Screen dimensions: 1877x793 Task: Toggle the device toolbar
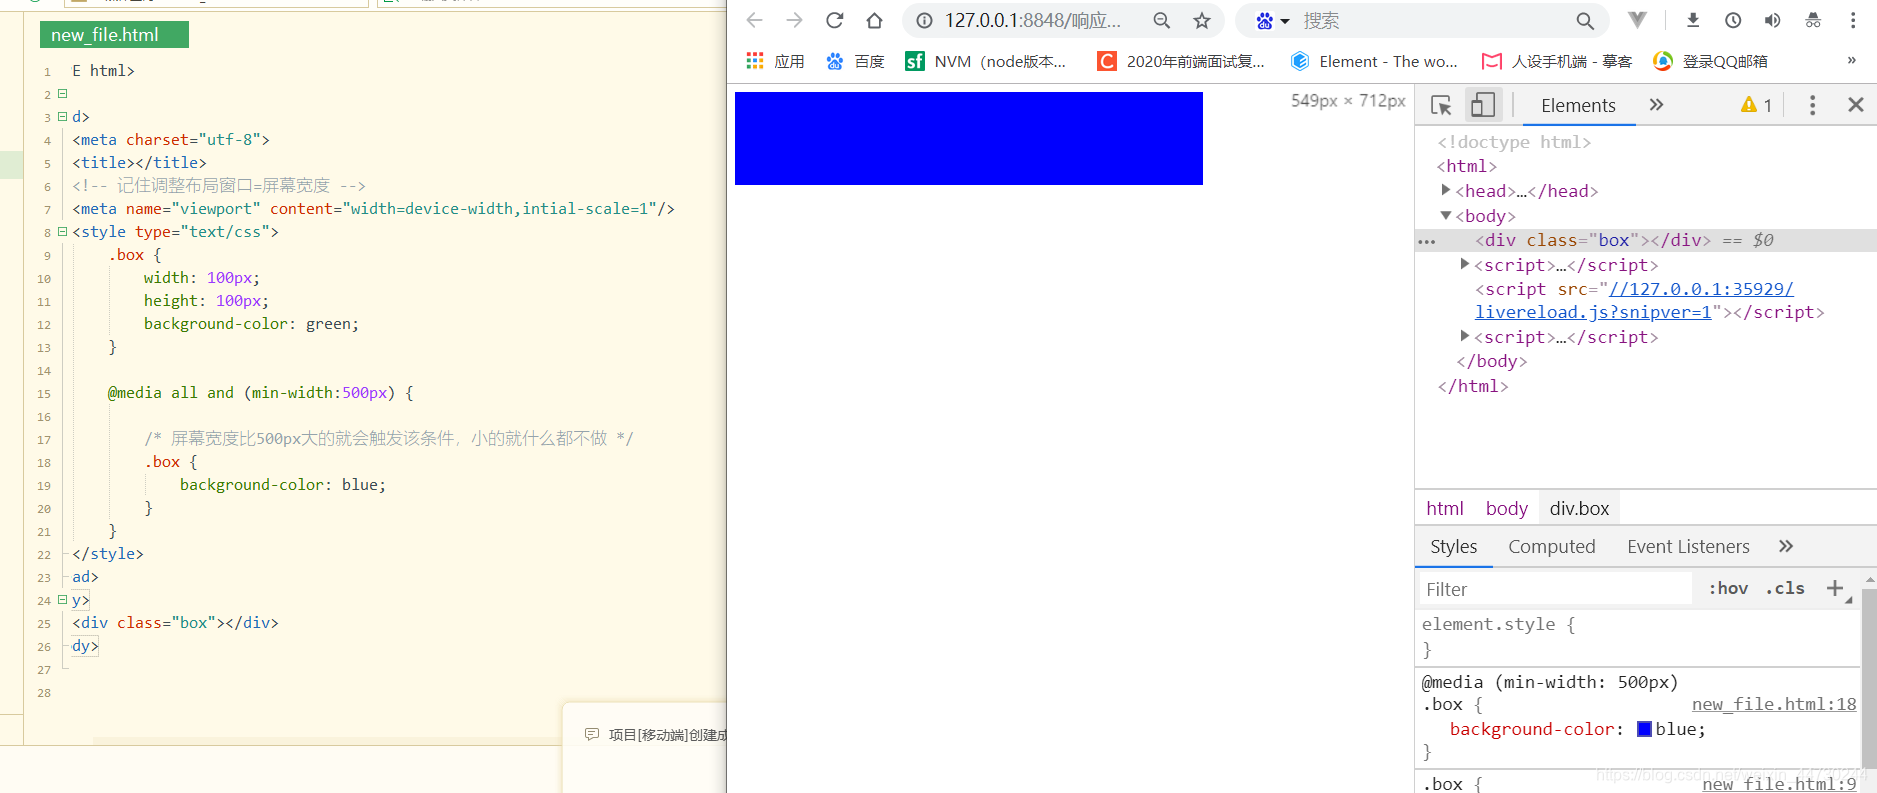(1483, 104)
